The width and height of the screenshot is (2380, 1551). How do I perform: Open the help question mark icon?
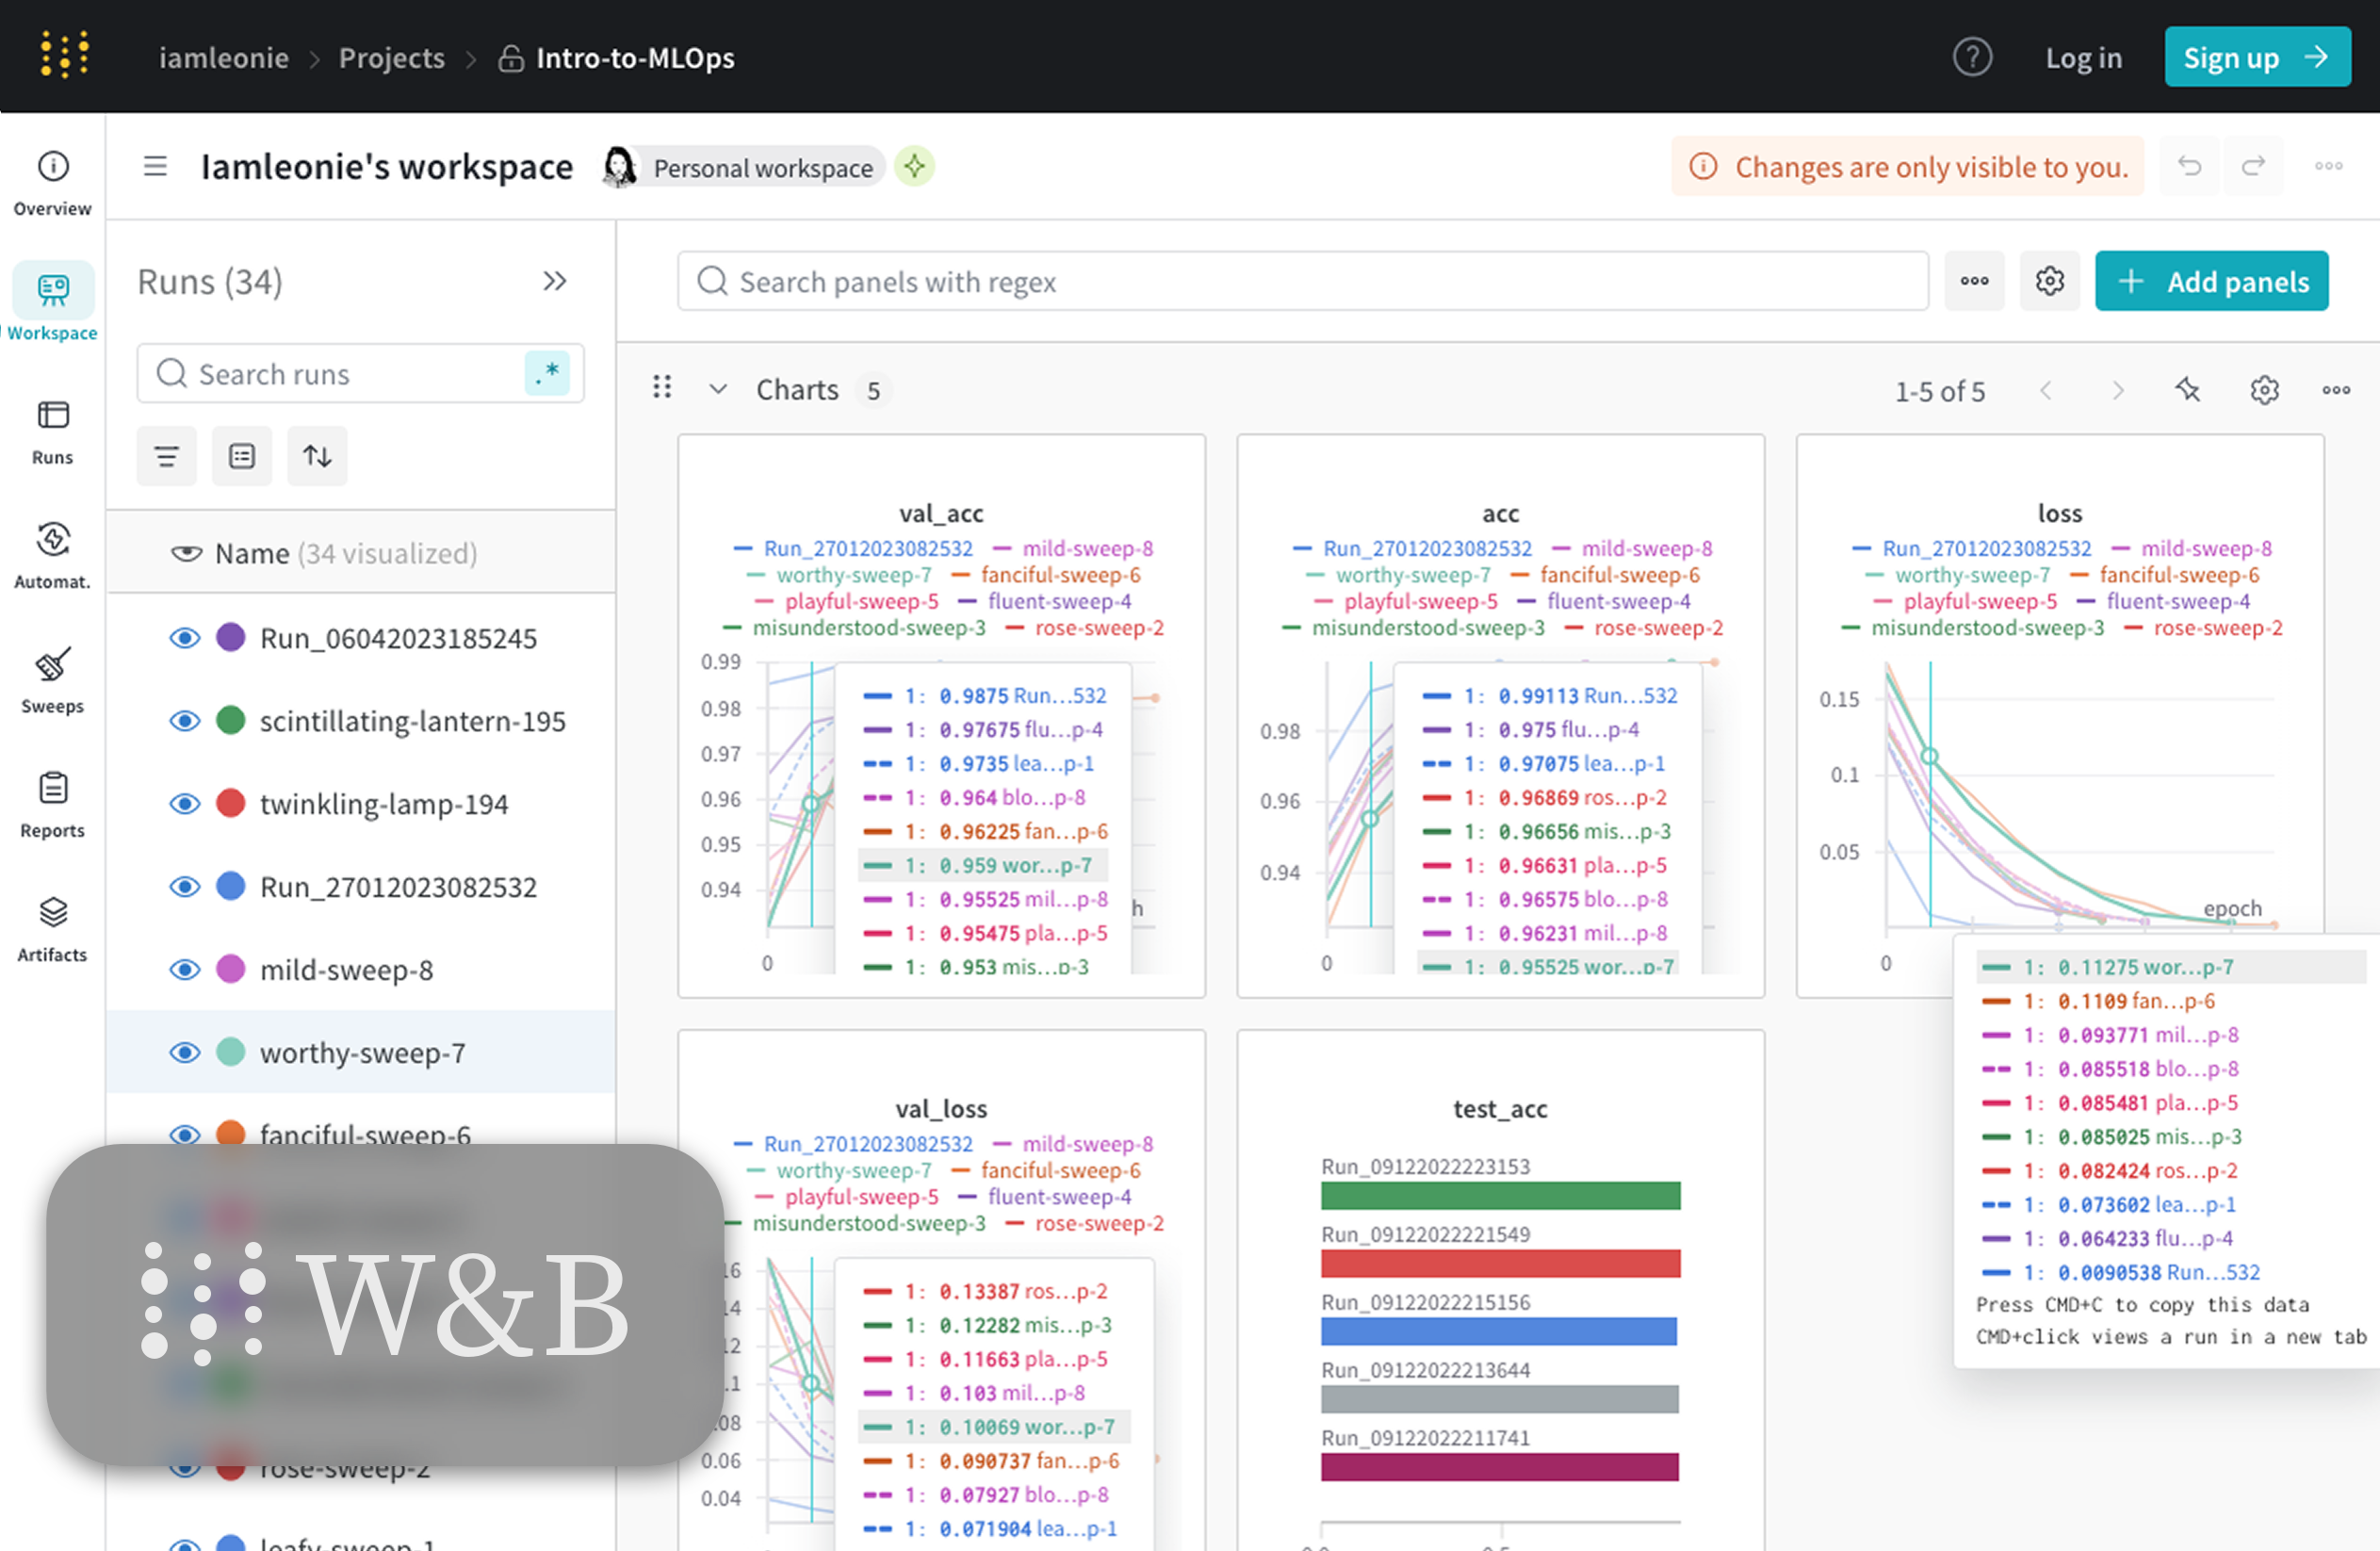1972,57
